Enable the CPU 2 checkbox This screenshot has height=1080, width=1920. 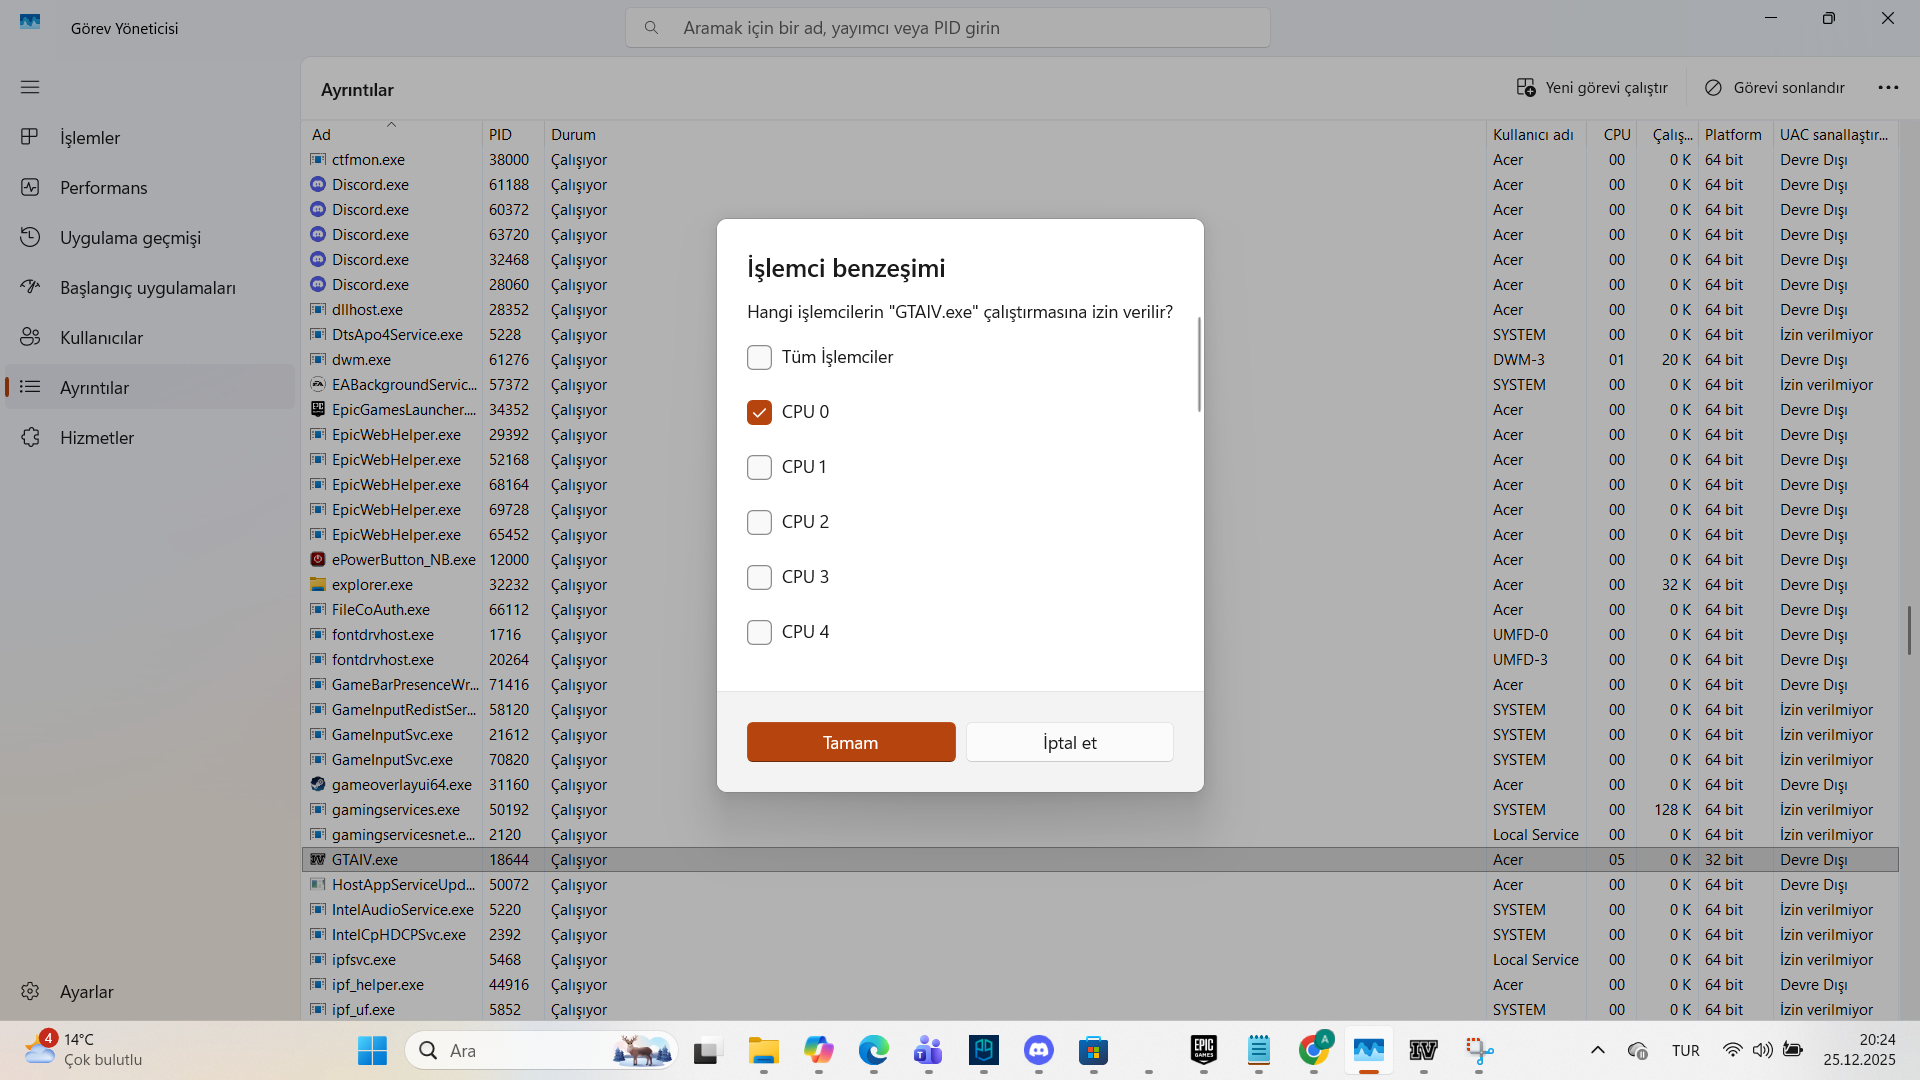coord(759,522)
